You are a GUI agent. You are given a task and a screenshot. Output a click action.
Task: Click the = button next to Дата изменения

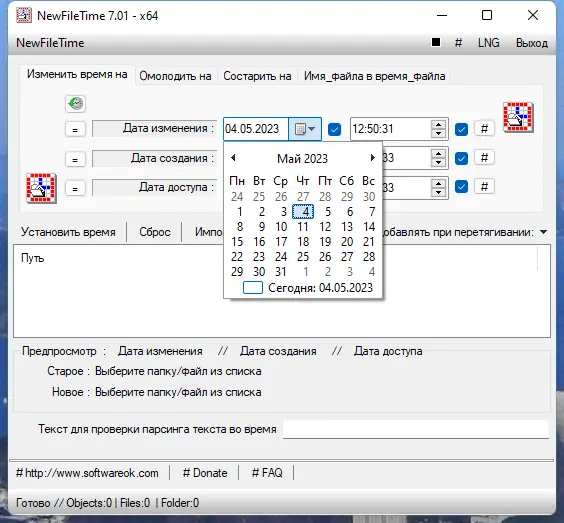[75, 129]
